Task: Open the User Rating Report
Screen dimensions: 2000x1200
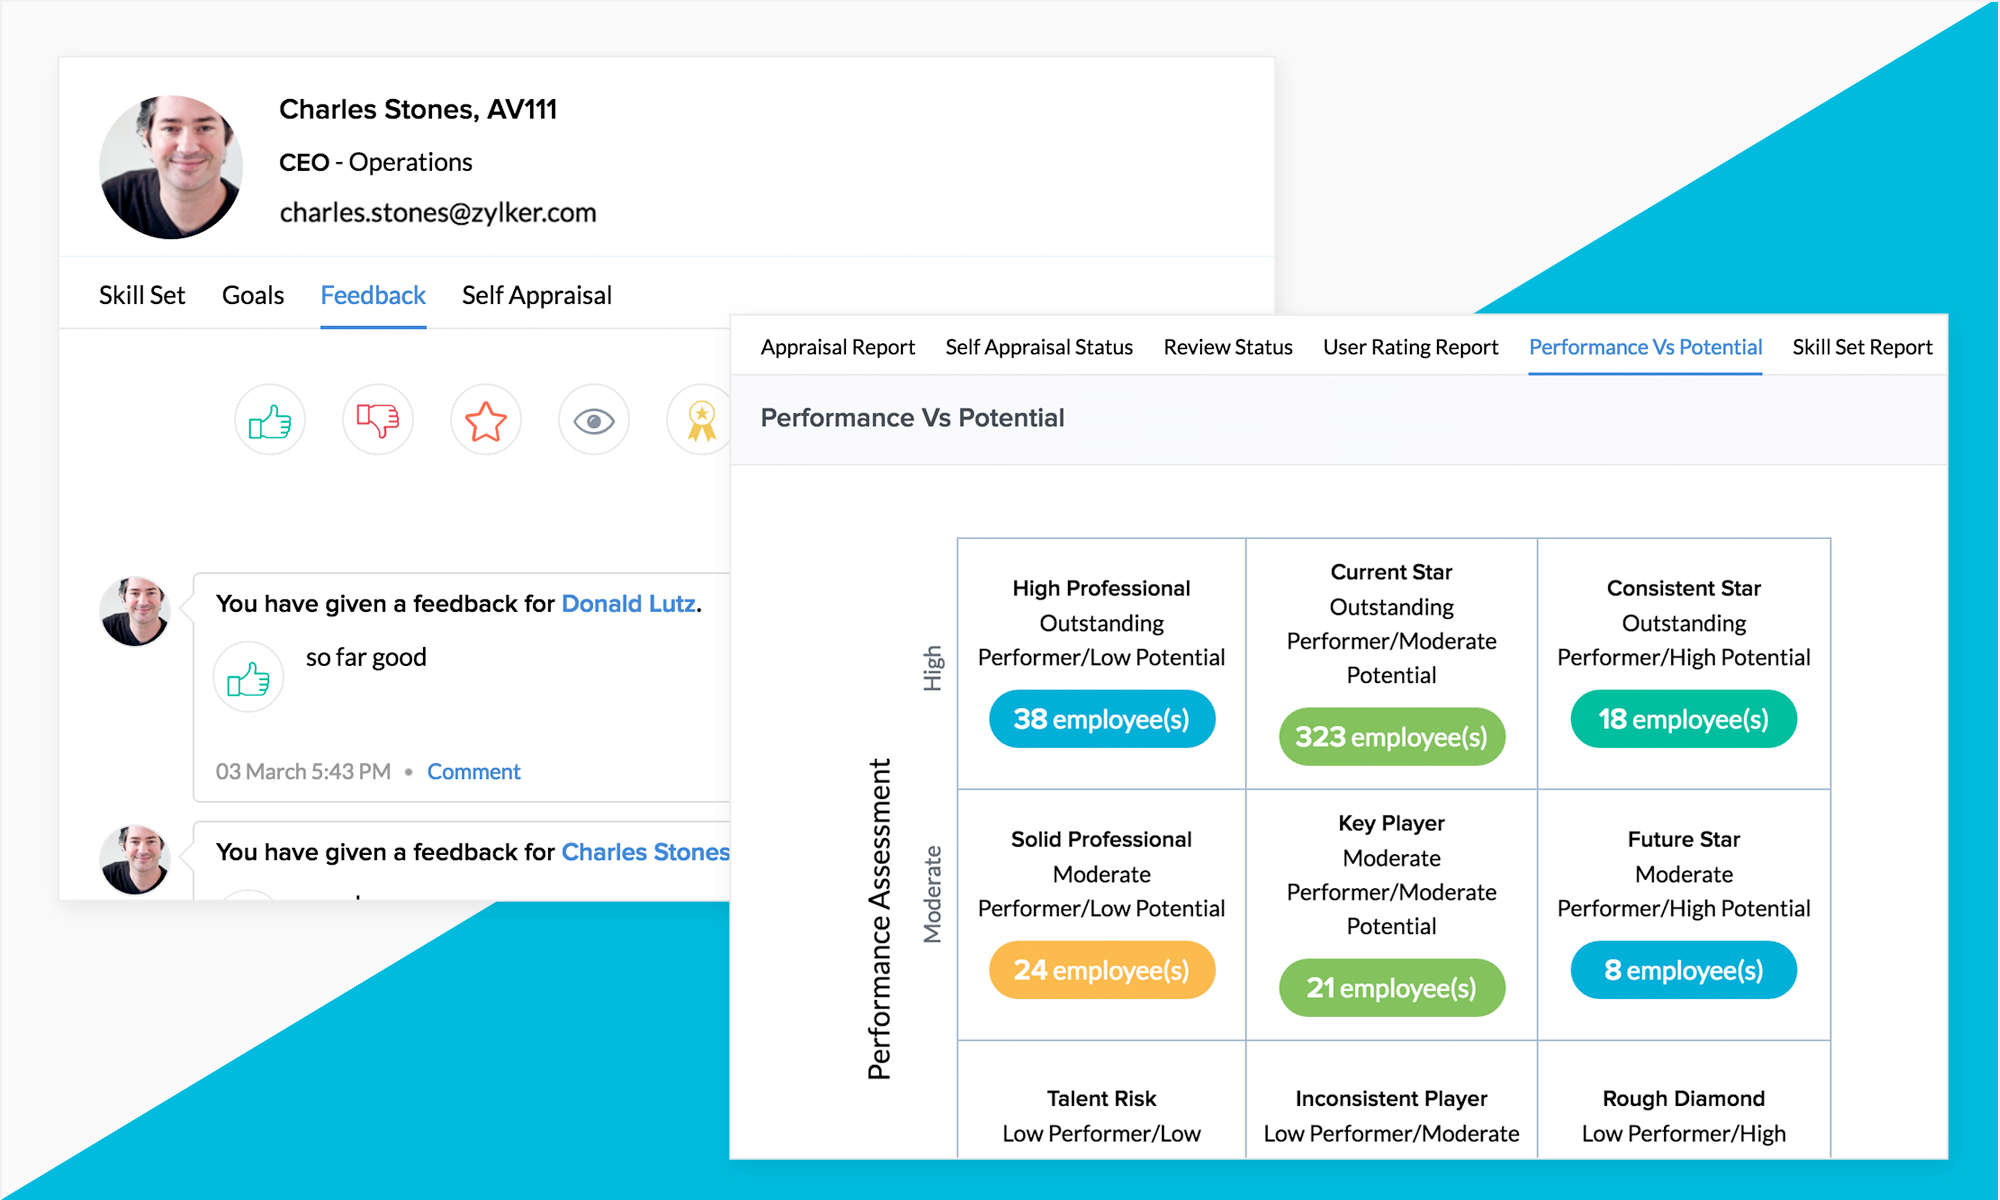Action: [x=1410, y=347]
